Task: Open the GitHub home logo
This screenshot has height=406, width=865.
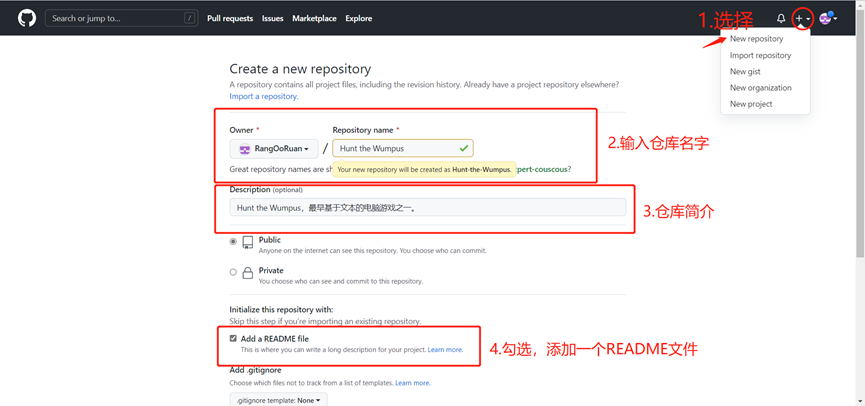Action: (x=26, y=18)
